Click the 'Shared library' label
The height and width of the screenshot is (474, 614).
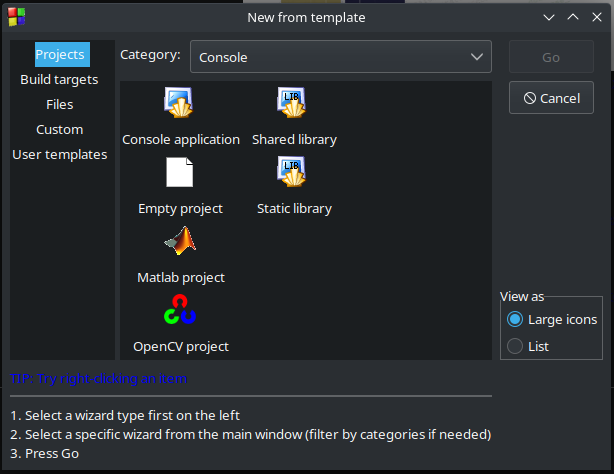point(294,139)
